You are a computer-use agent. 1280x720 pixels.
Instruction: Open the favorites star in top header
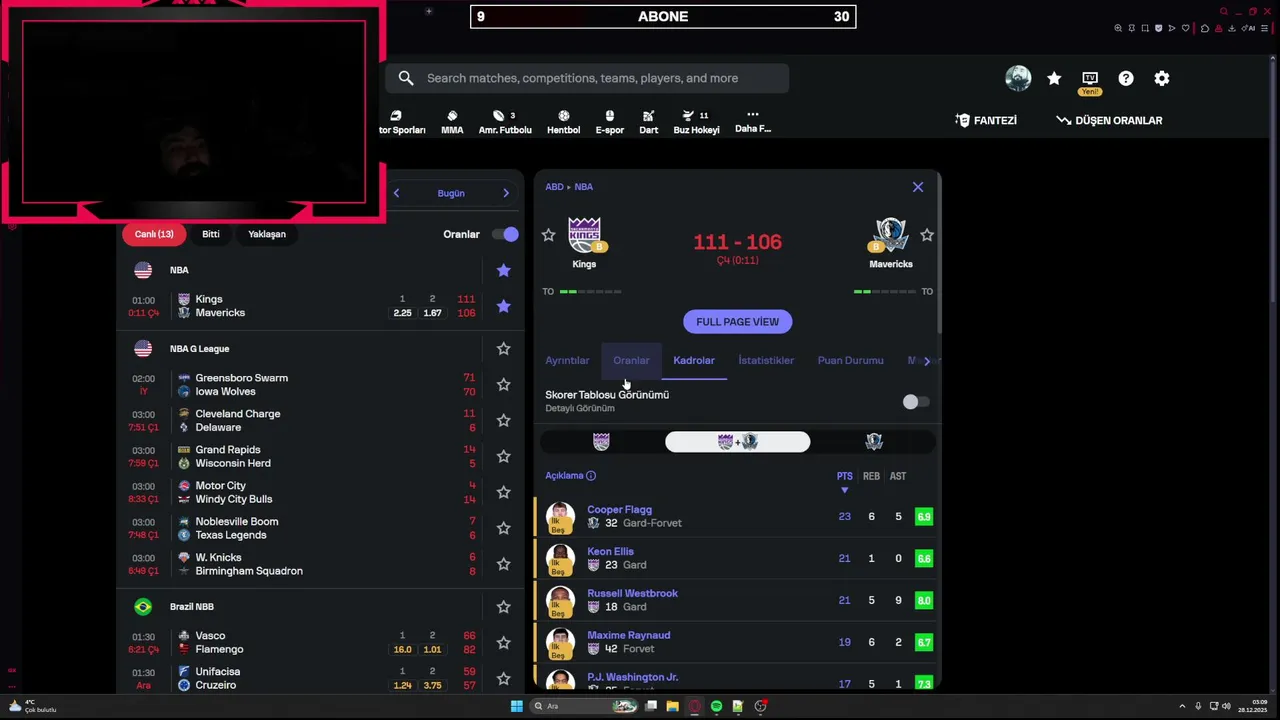click(1054, 78)
